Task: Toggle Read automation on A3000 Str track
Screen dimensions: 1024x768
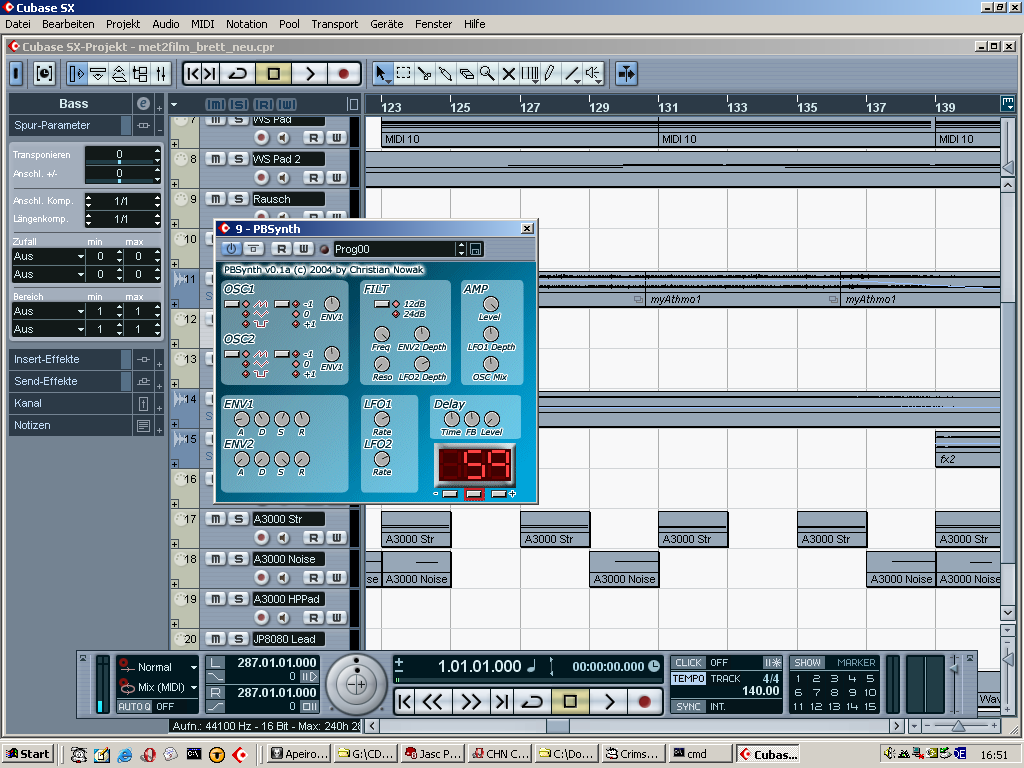Action: click(313, 537)
